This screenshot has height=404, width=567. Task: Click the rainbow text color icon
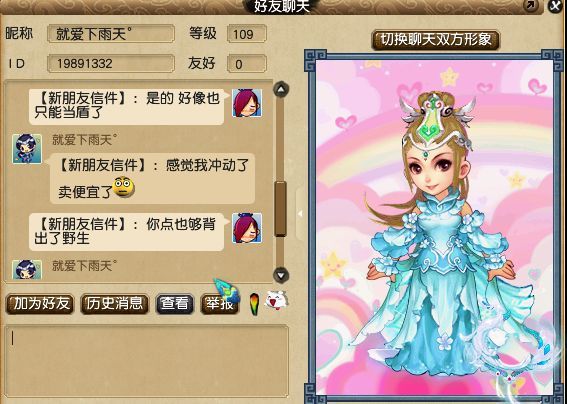255,304
